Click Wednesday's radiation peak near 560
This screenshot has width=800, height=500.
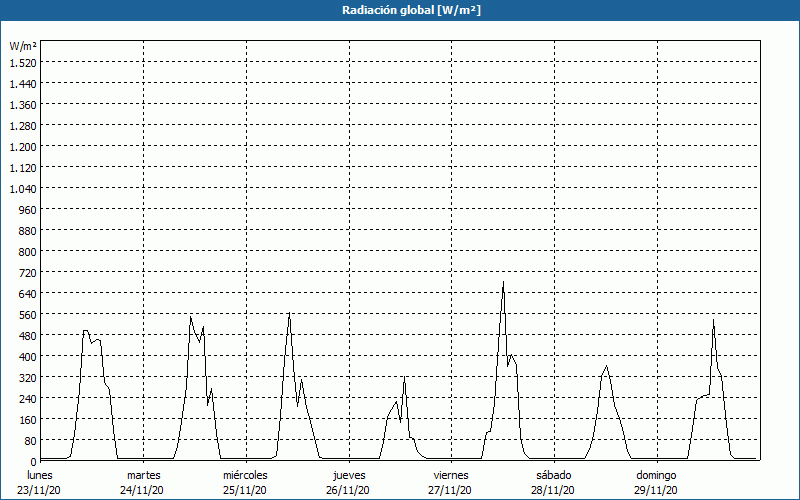pyautogui.click(x=289, y=313)
